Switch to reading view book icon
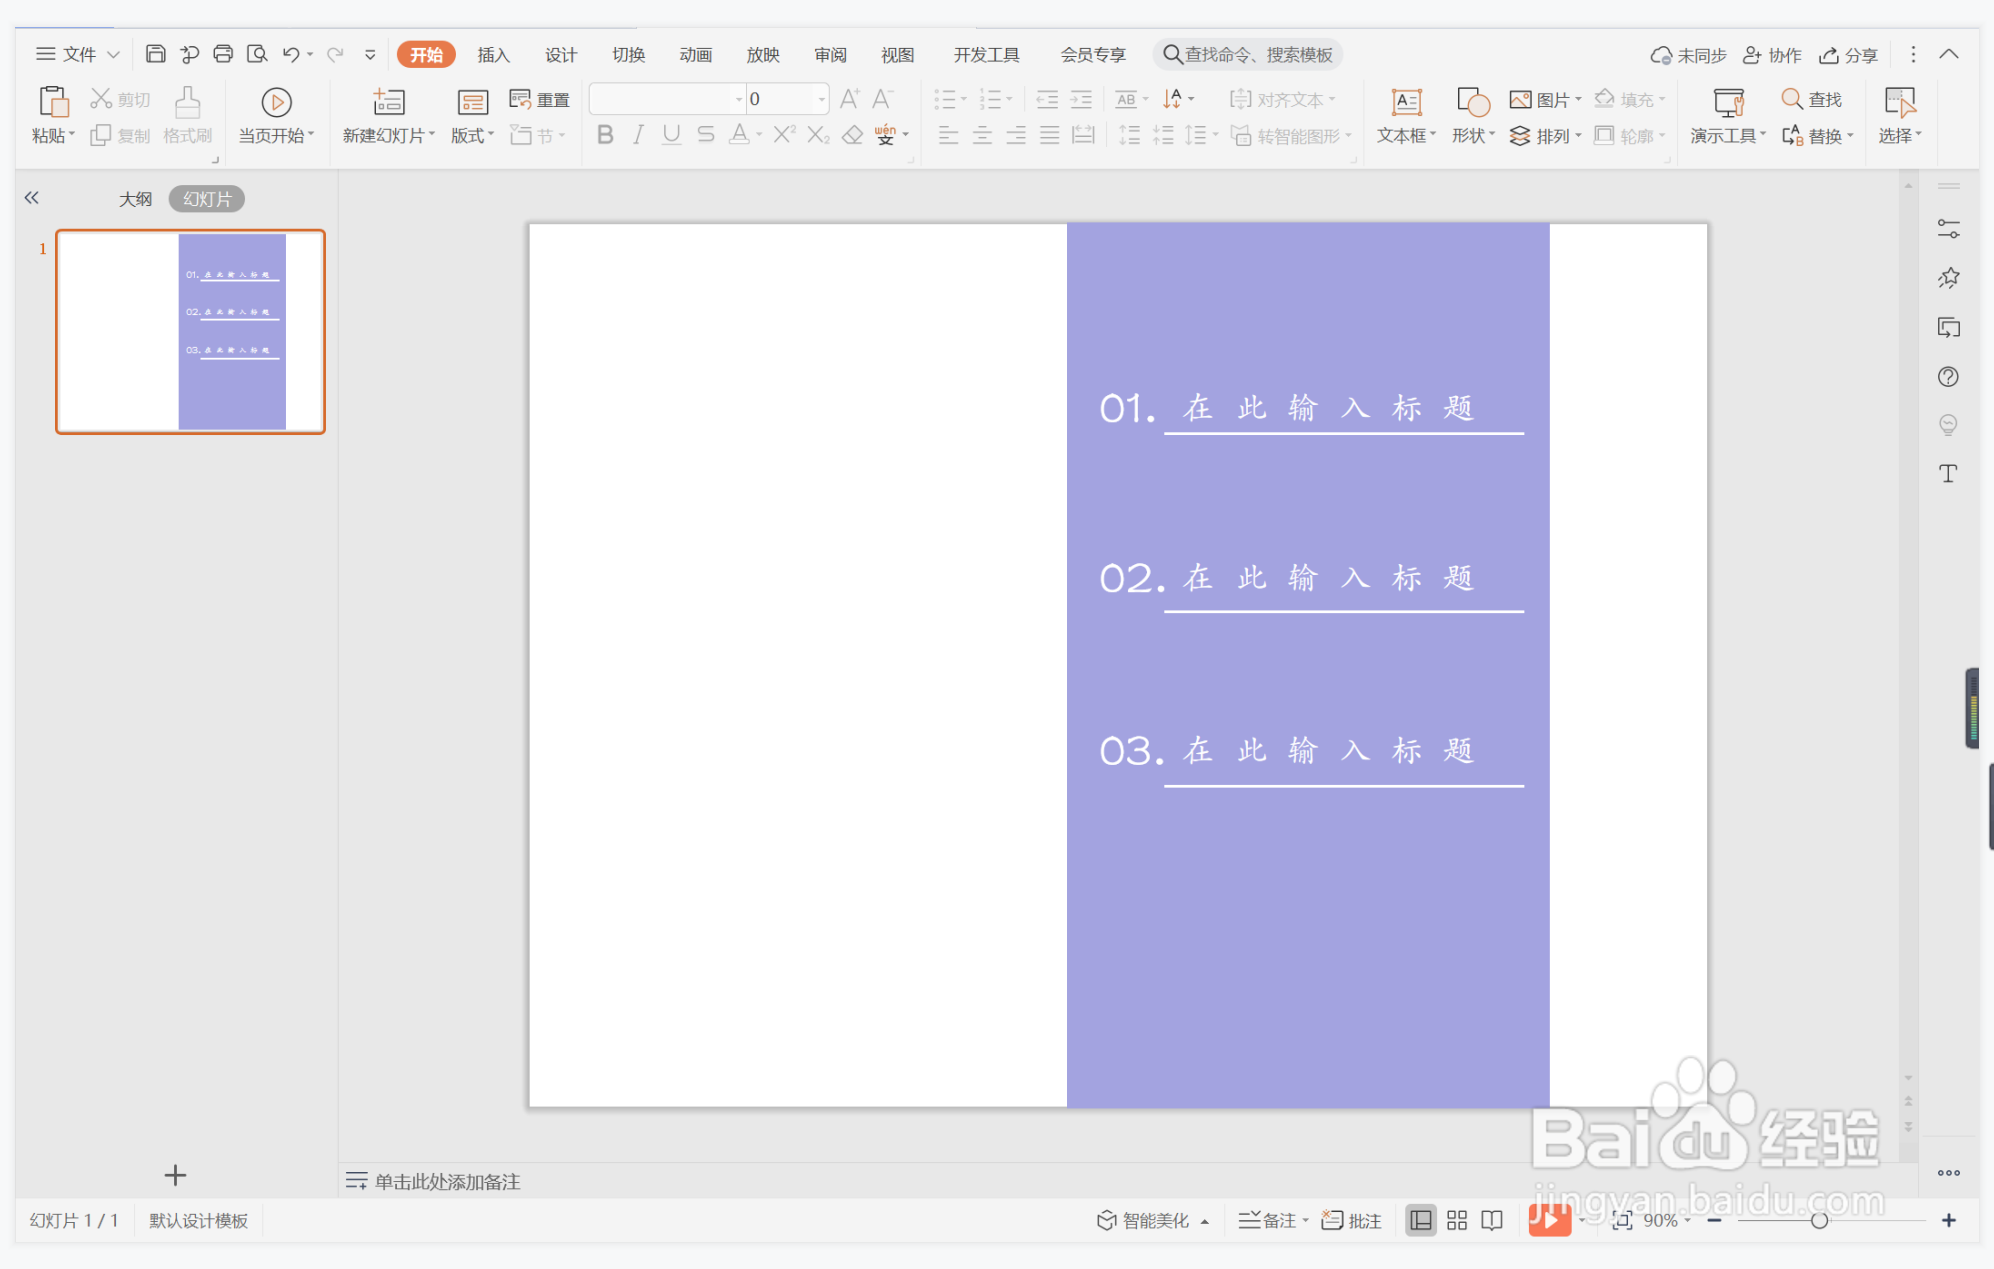 coord(1492,1220)
